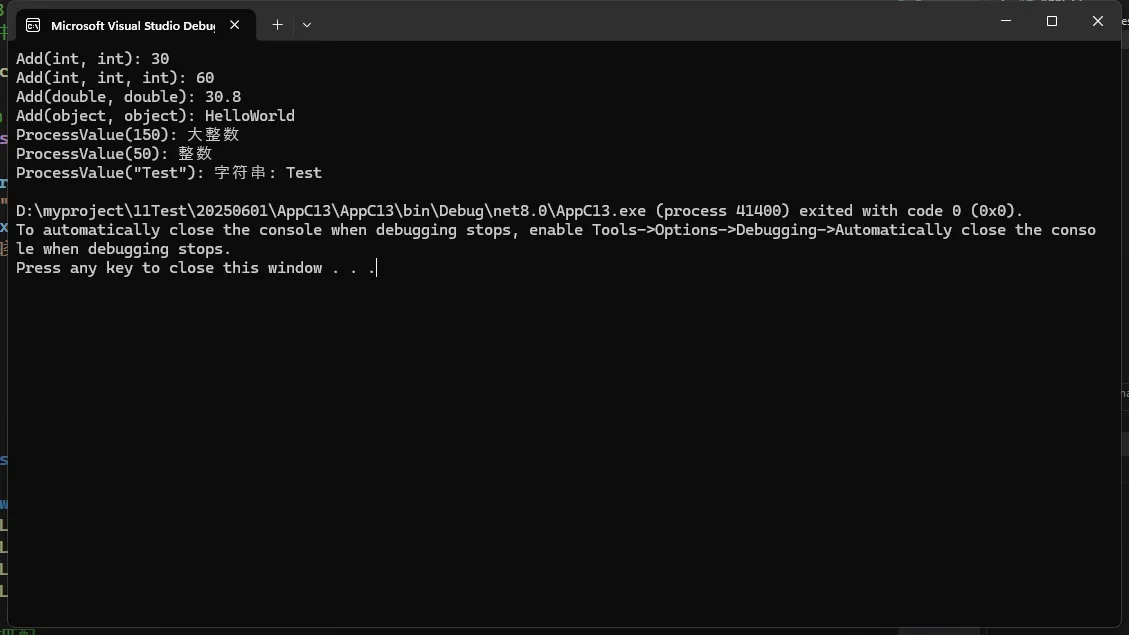This screenshot has height=635, width=1129.
Task: Maximize the debug console window
Action: pos(1052,21)
